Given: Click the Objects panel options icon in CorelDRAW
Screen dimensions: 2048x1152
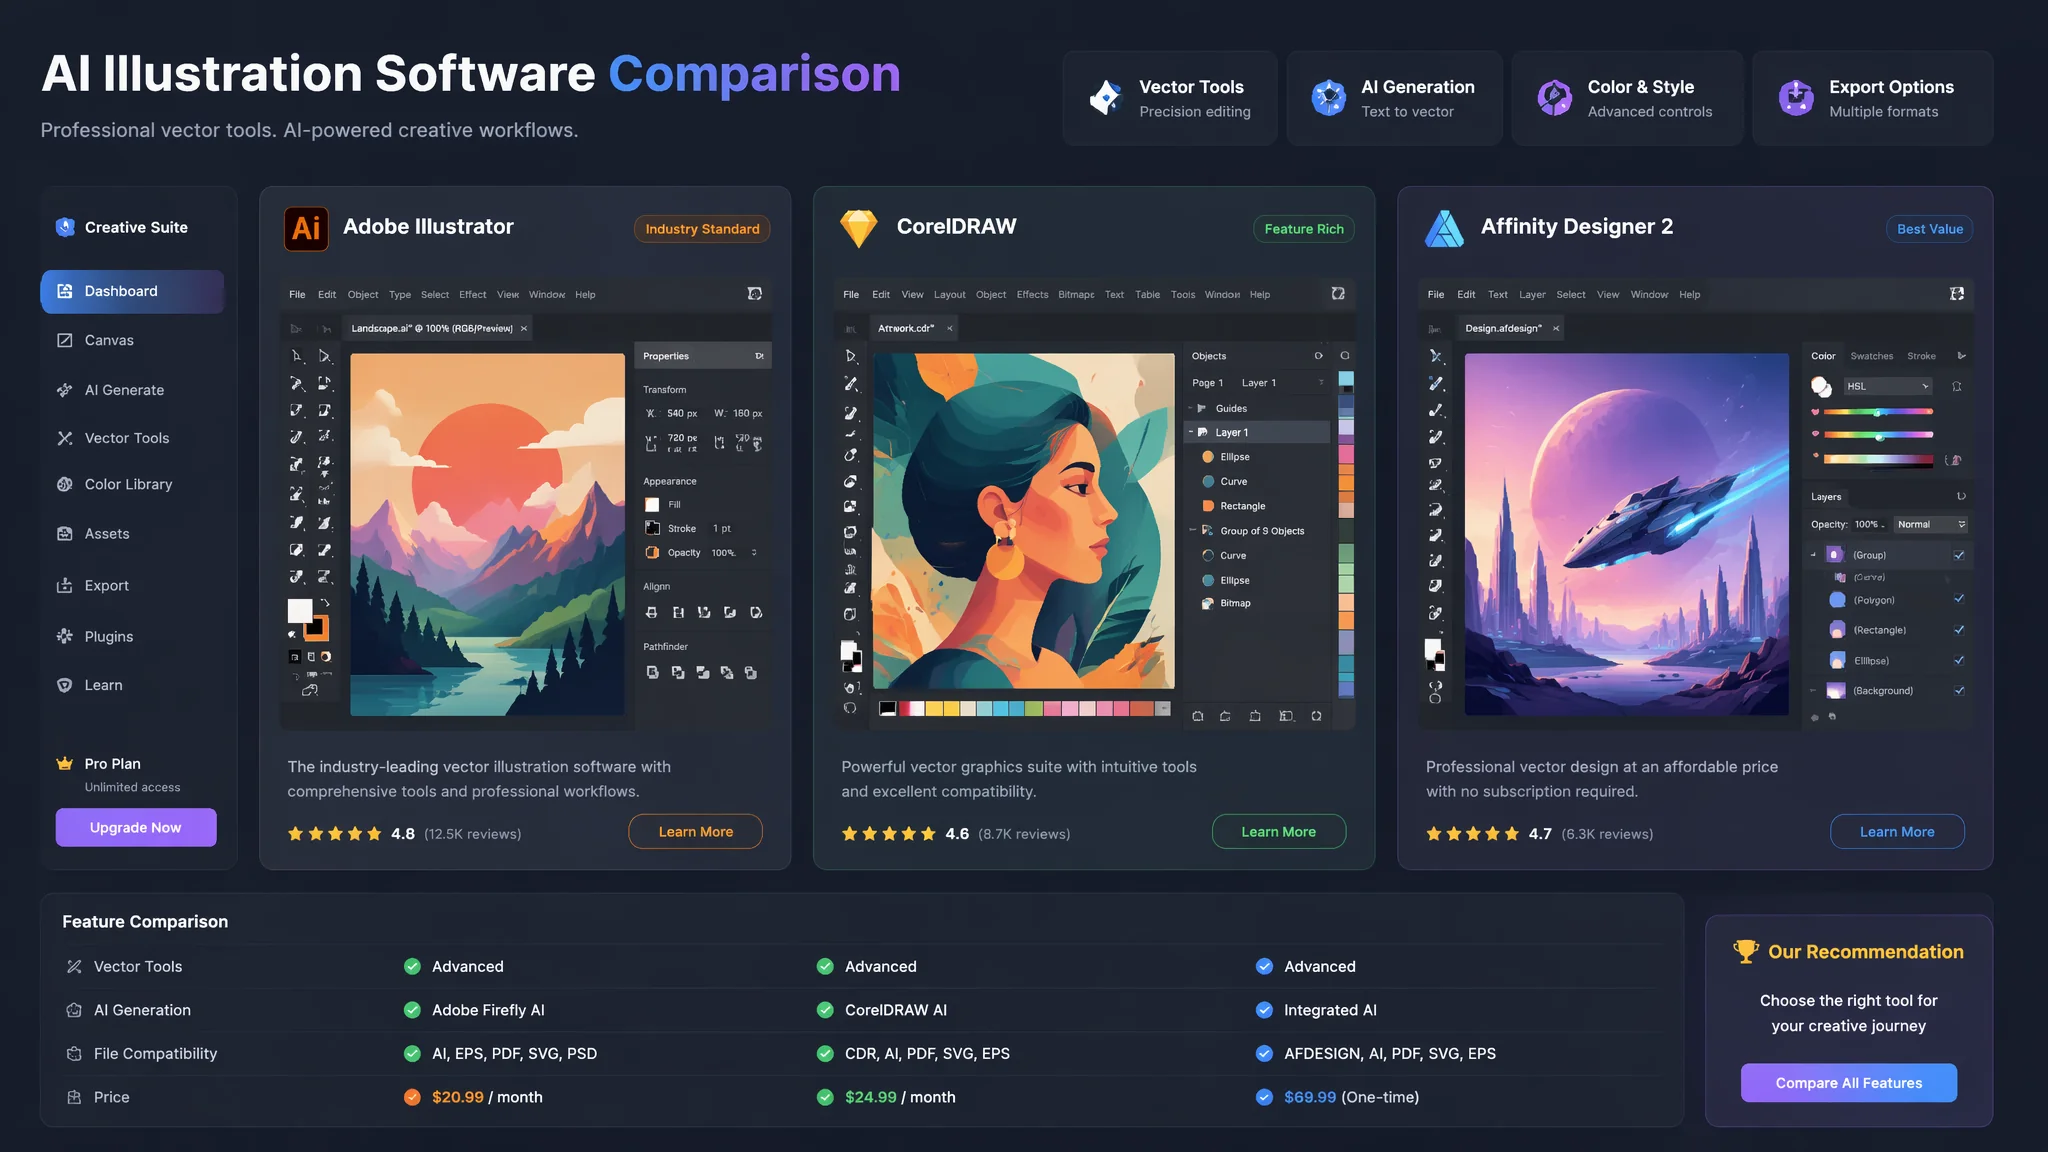Looking at the screenshot, I should click(x=1318, y=356).
